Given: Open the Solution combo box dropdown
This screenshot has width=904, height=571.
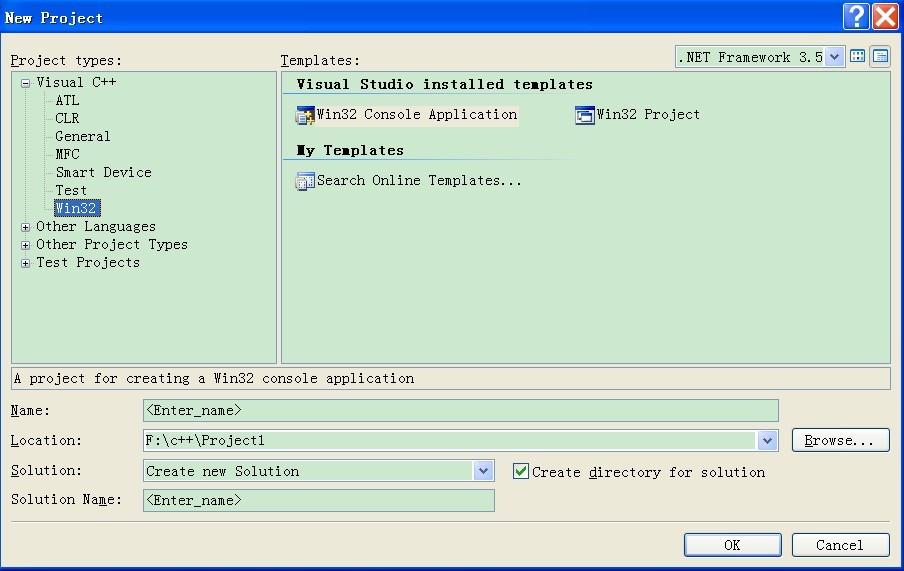Looking at the screenshot, I should coord(483,471).
